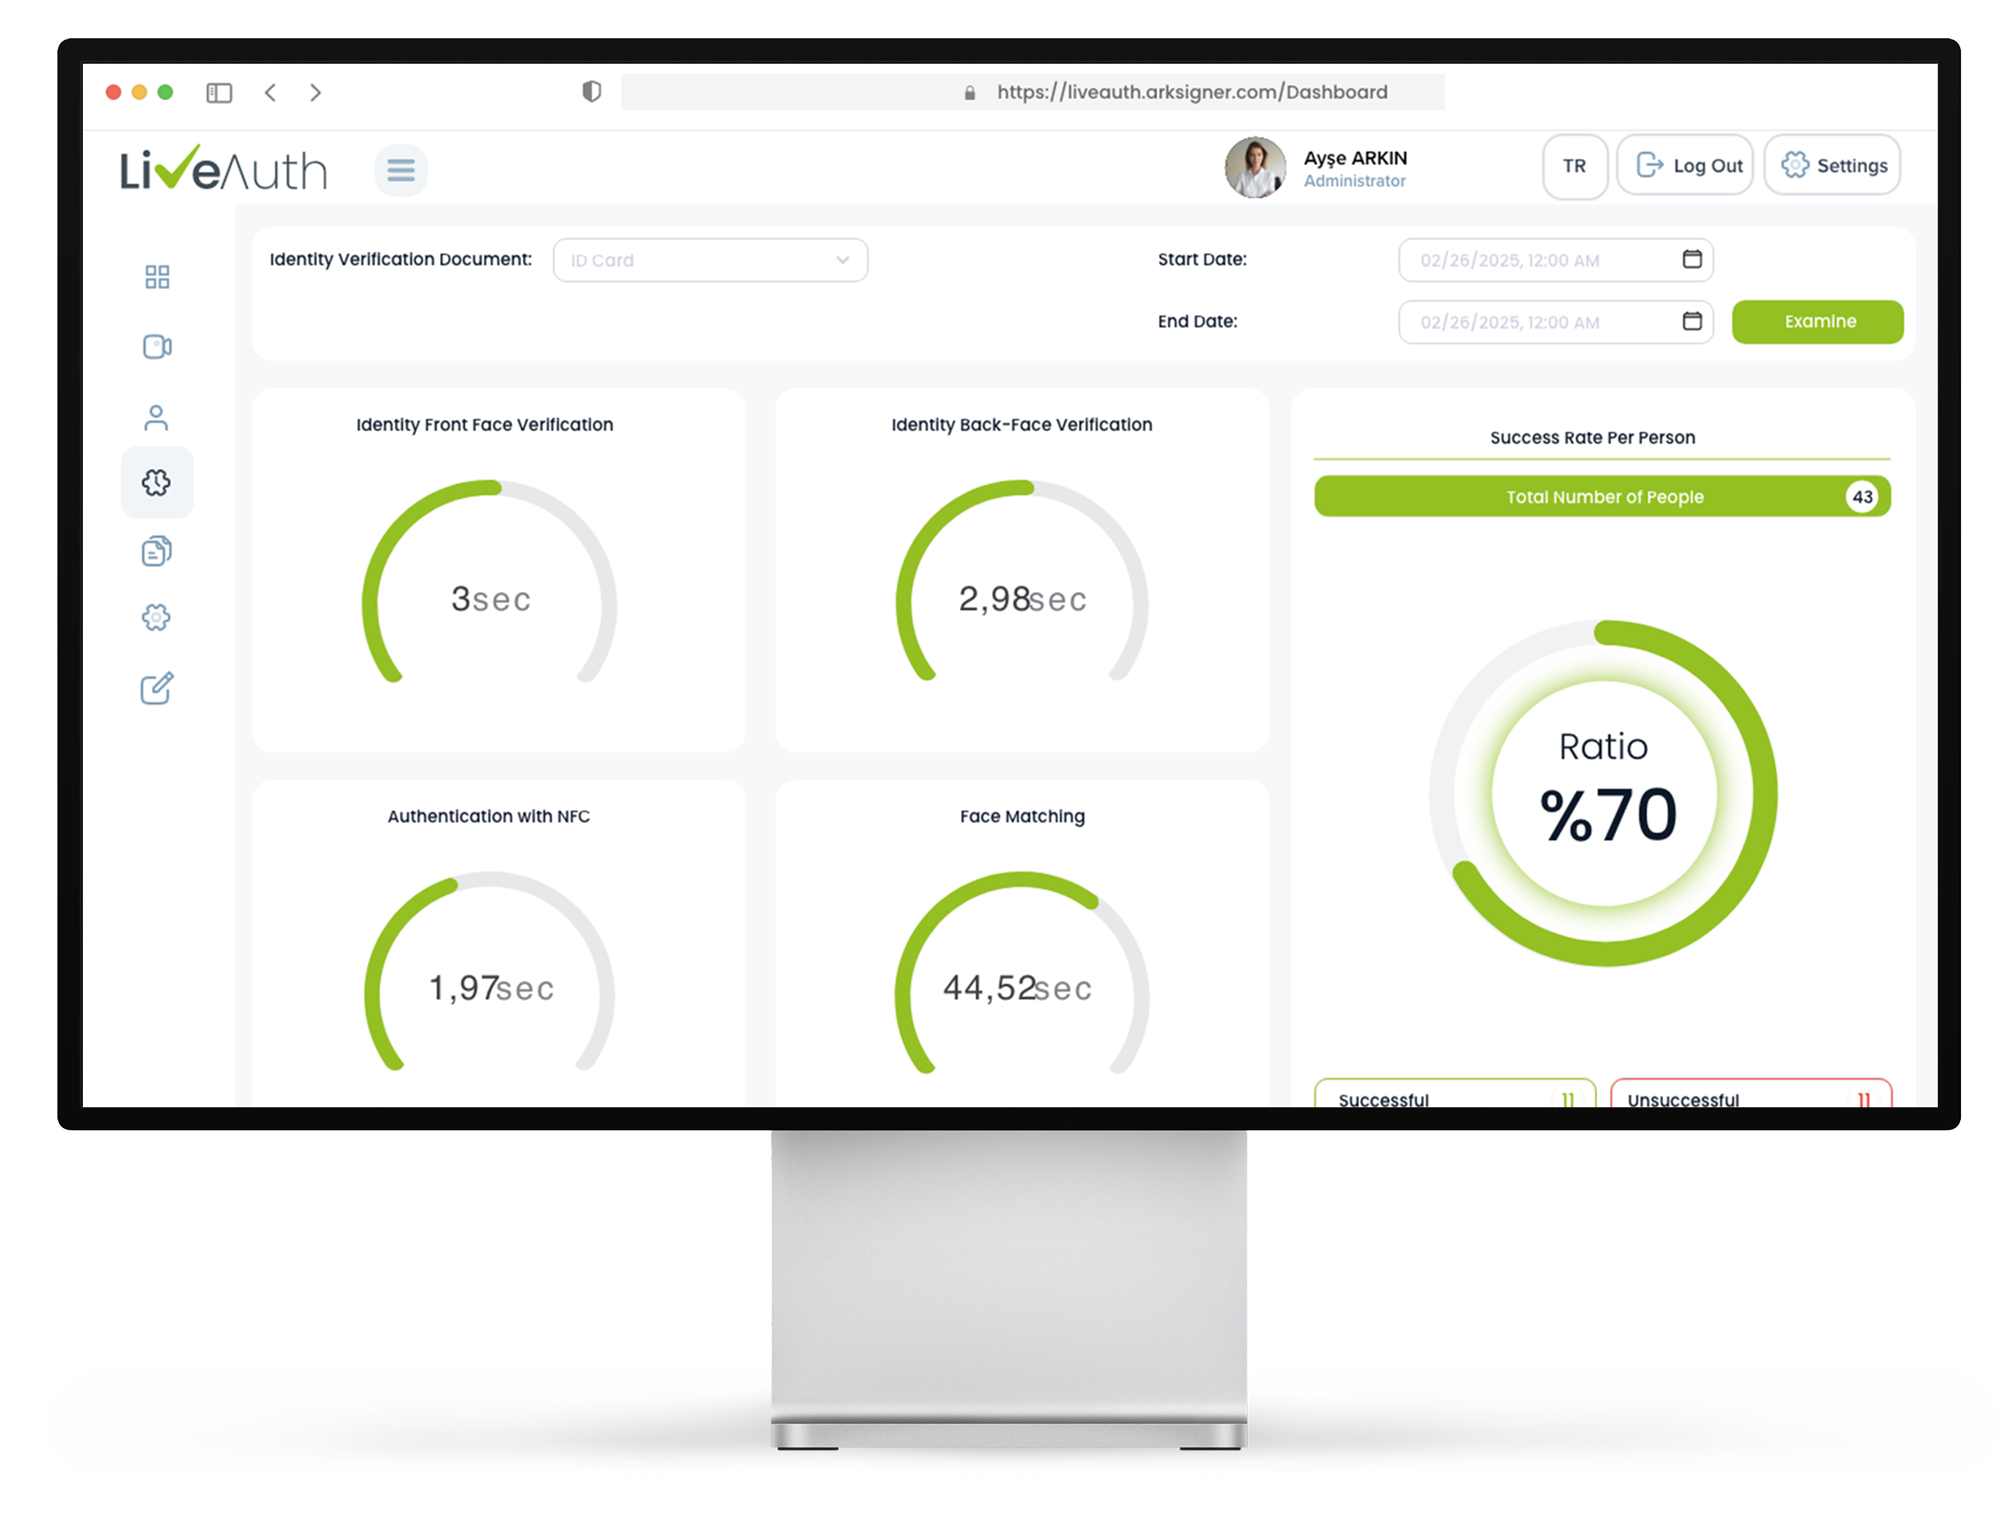Click Identity Back-Face Verification card title
Viewport: 2000px width, 1519px height.
coord(1021,424)
